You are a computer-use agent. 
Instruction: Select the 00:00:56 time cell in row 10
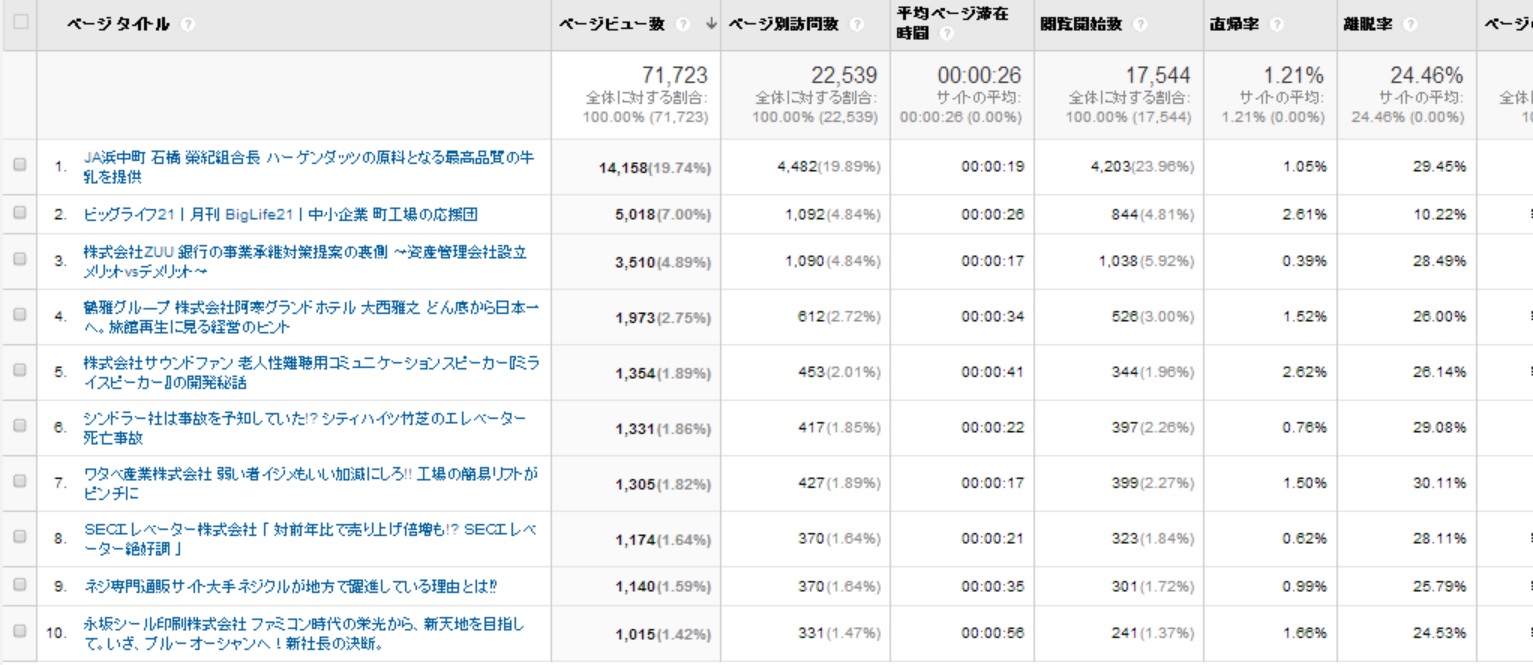[x=992, y=633]
